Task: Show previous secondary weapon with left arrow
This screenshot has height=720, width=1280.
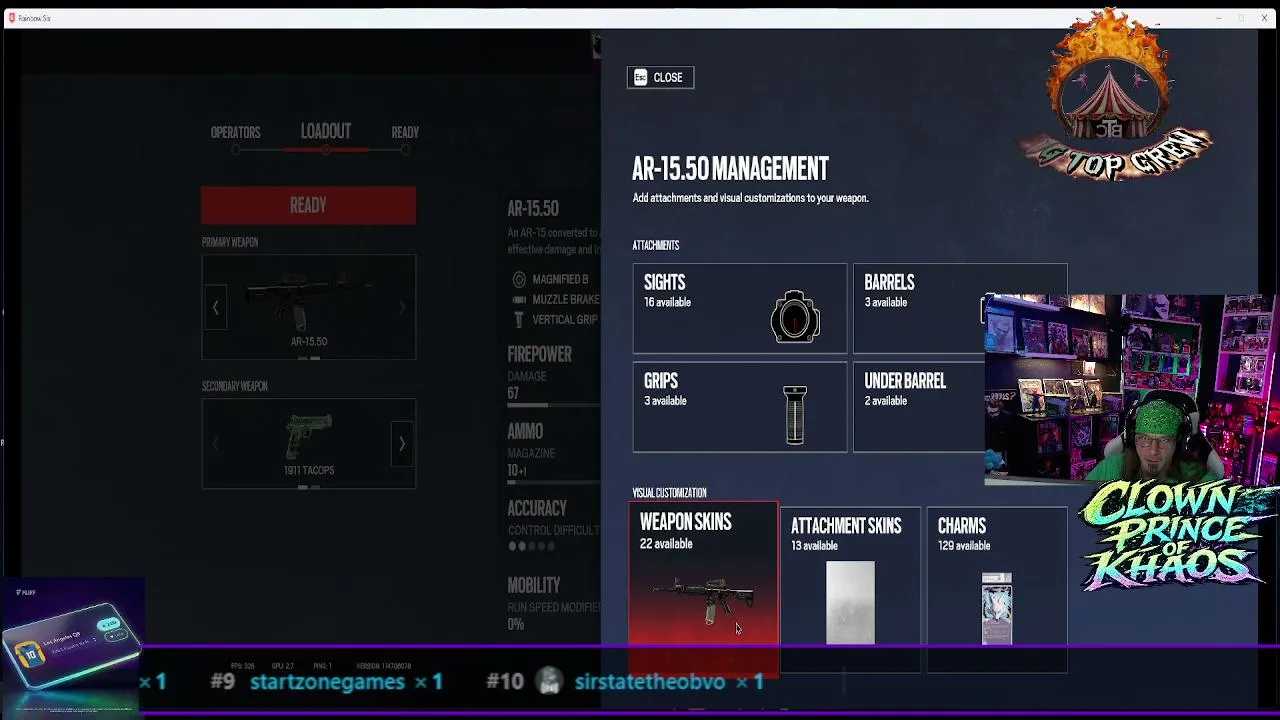Action: point(215,444)
